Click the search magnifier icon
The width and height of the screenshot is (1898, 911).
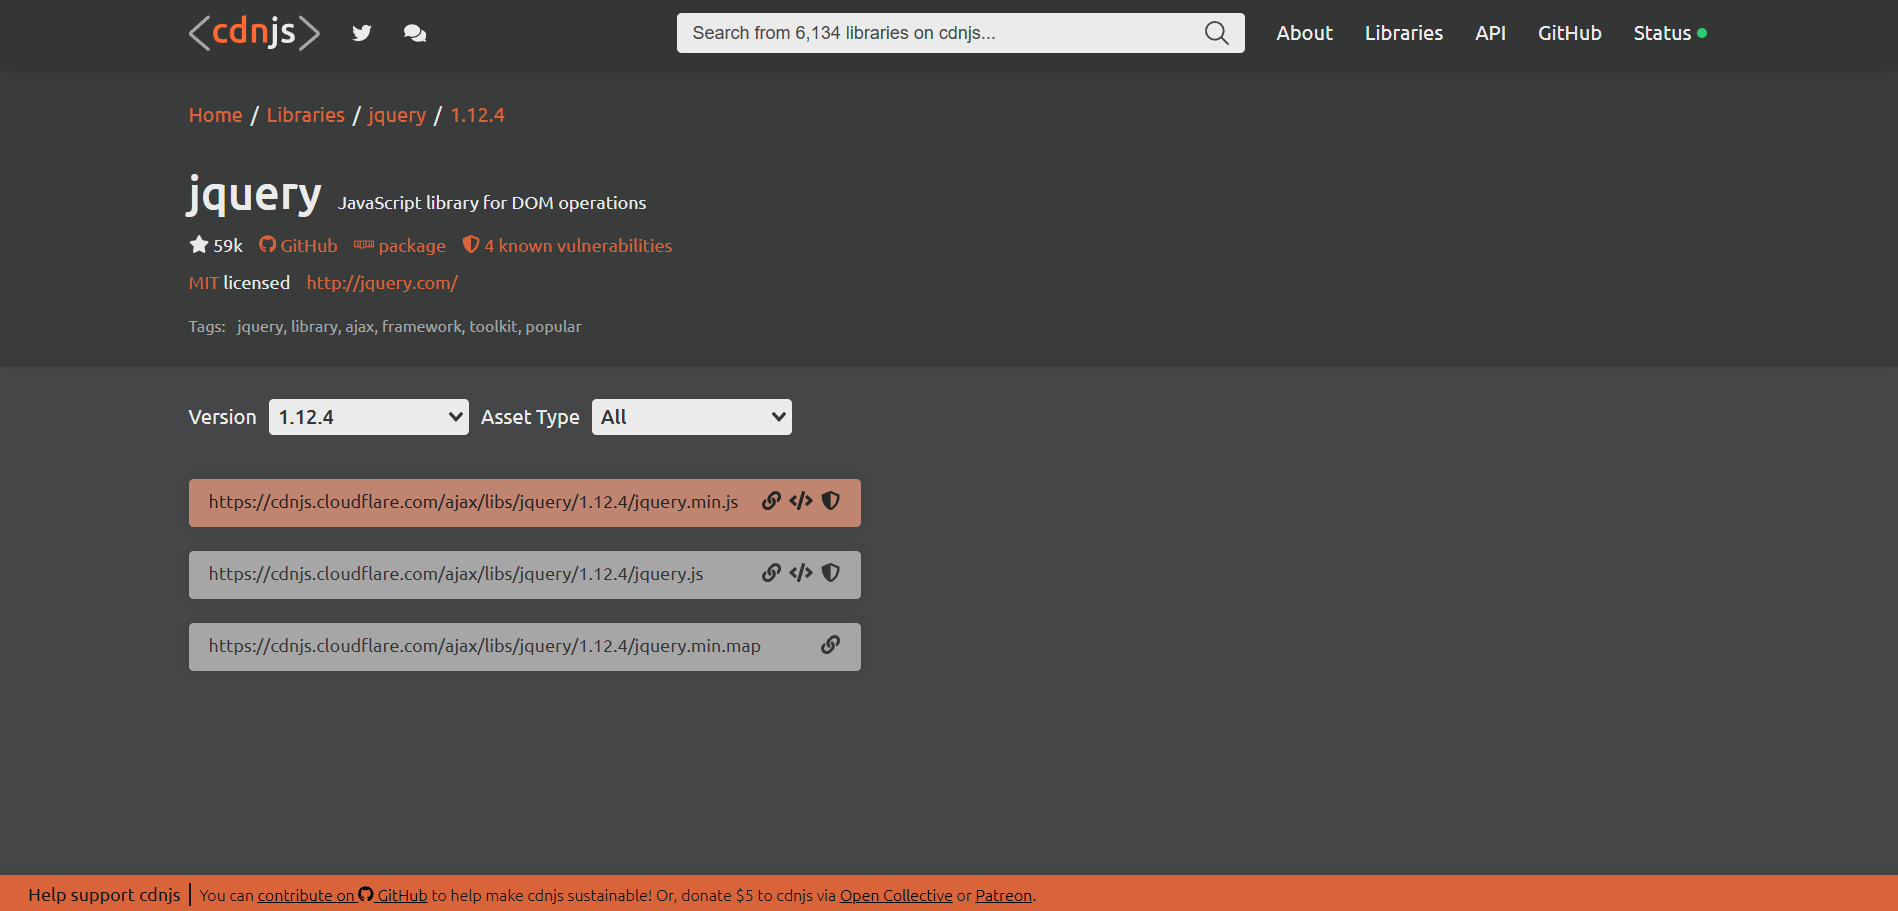pyautogui.click(x=1216, y=33)
